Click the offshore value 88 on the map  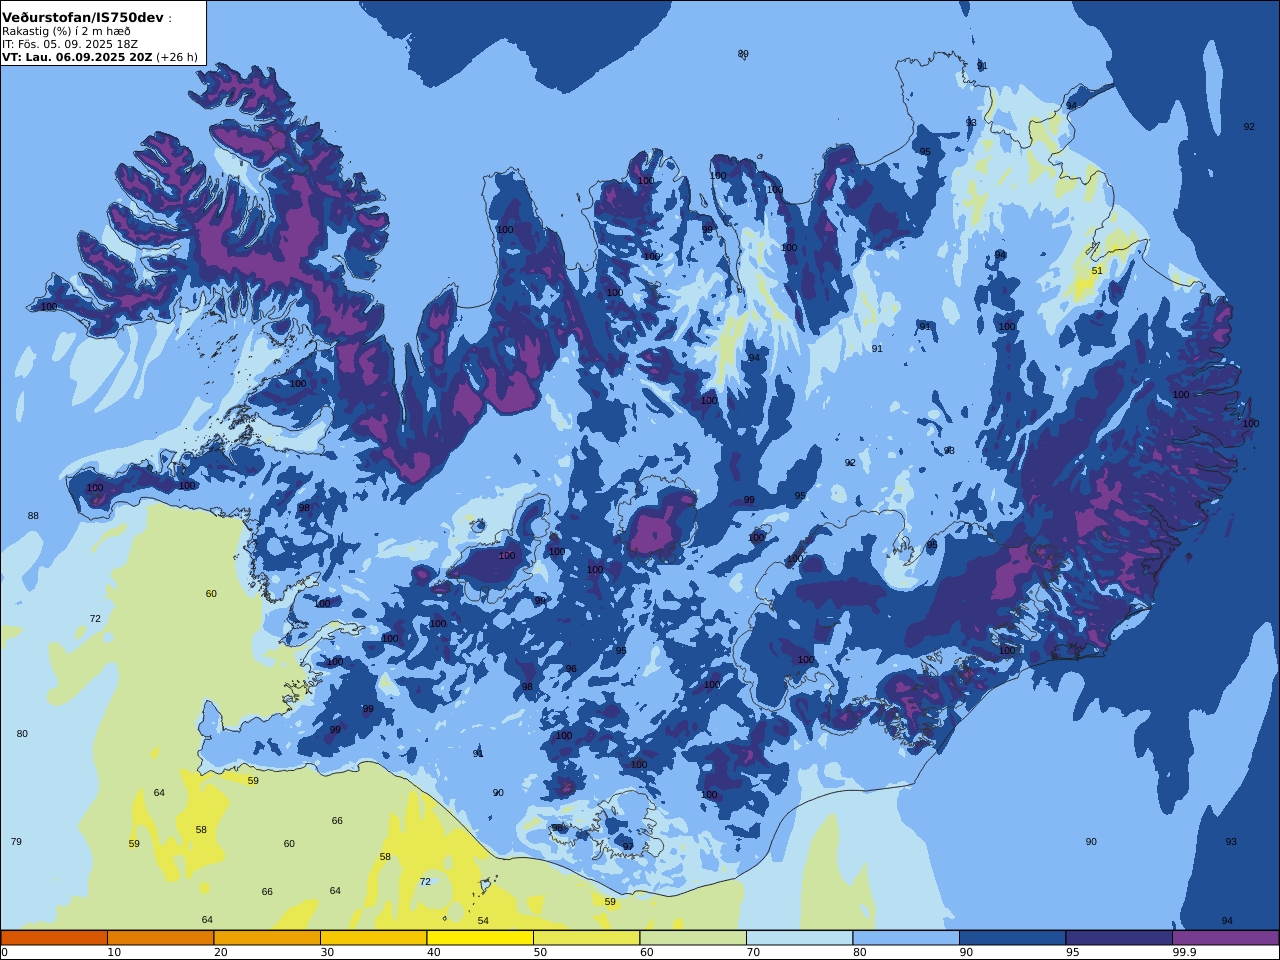coord(33,516)
